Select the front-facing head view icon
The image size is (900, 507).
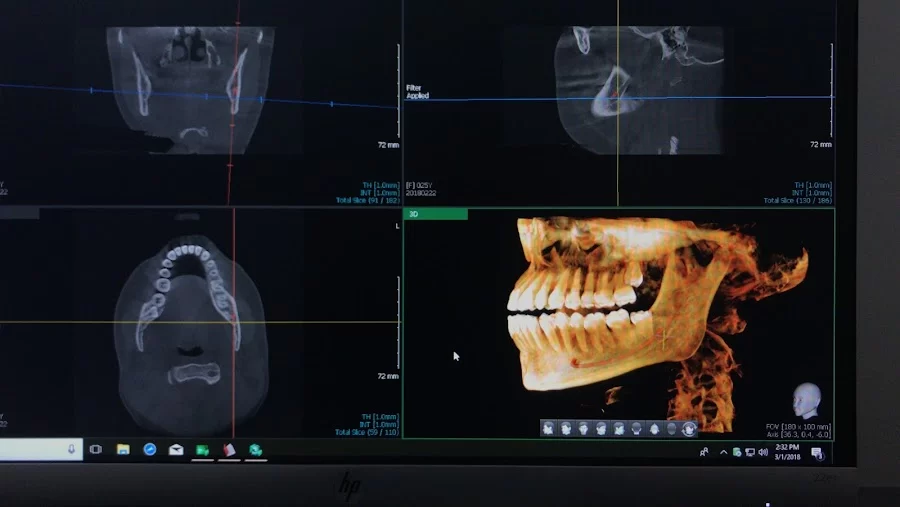tap(584, 428)
